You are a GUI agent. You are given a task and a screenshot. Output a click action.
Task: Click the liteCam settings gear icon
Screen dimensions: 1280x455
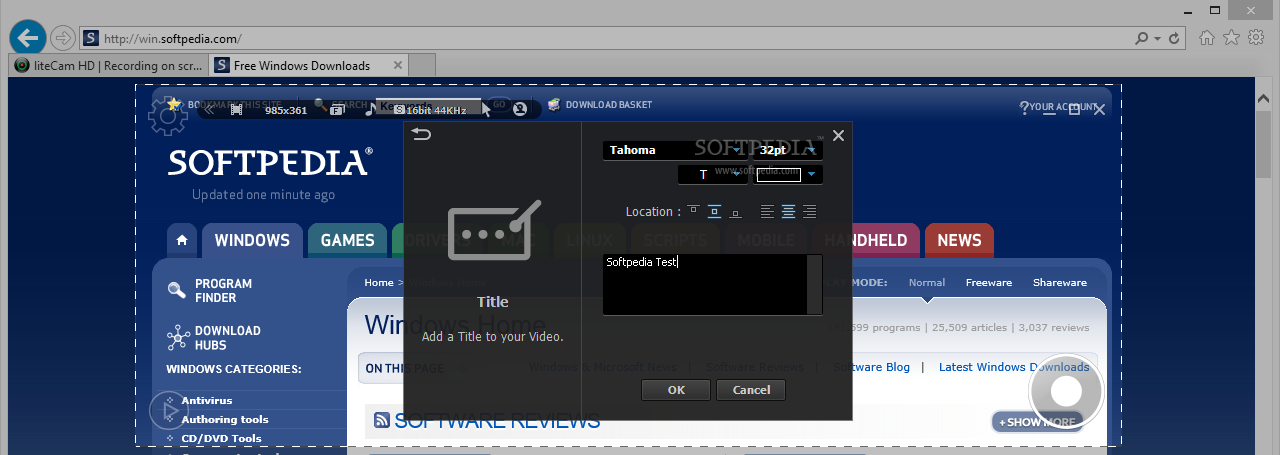pyautogui.click(x=168, y=117)
